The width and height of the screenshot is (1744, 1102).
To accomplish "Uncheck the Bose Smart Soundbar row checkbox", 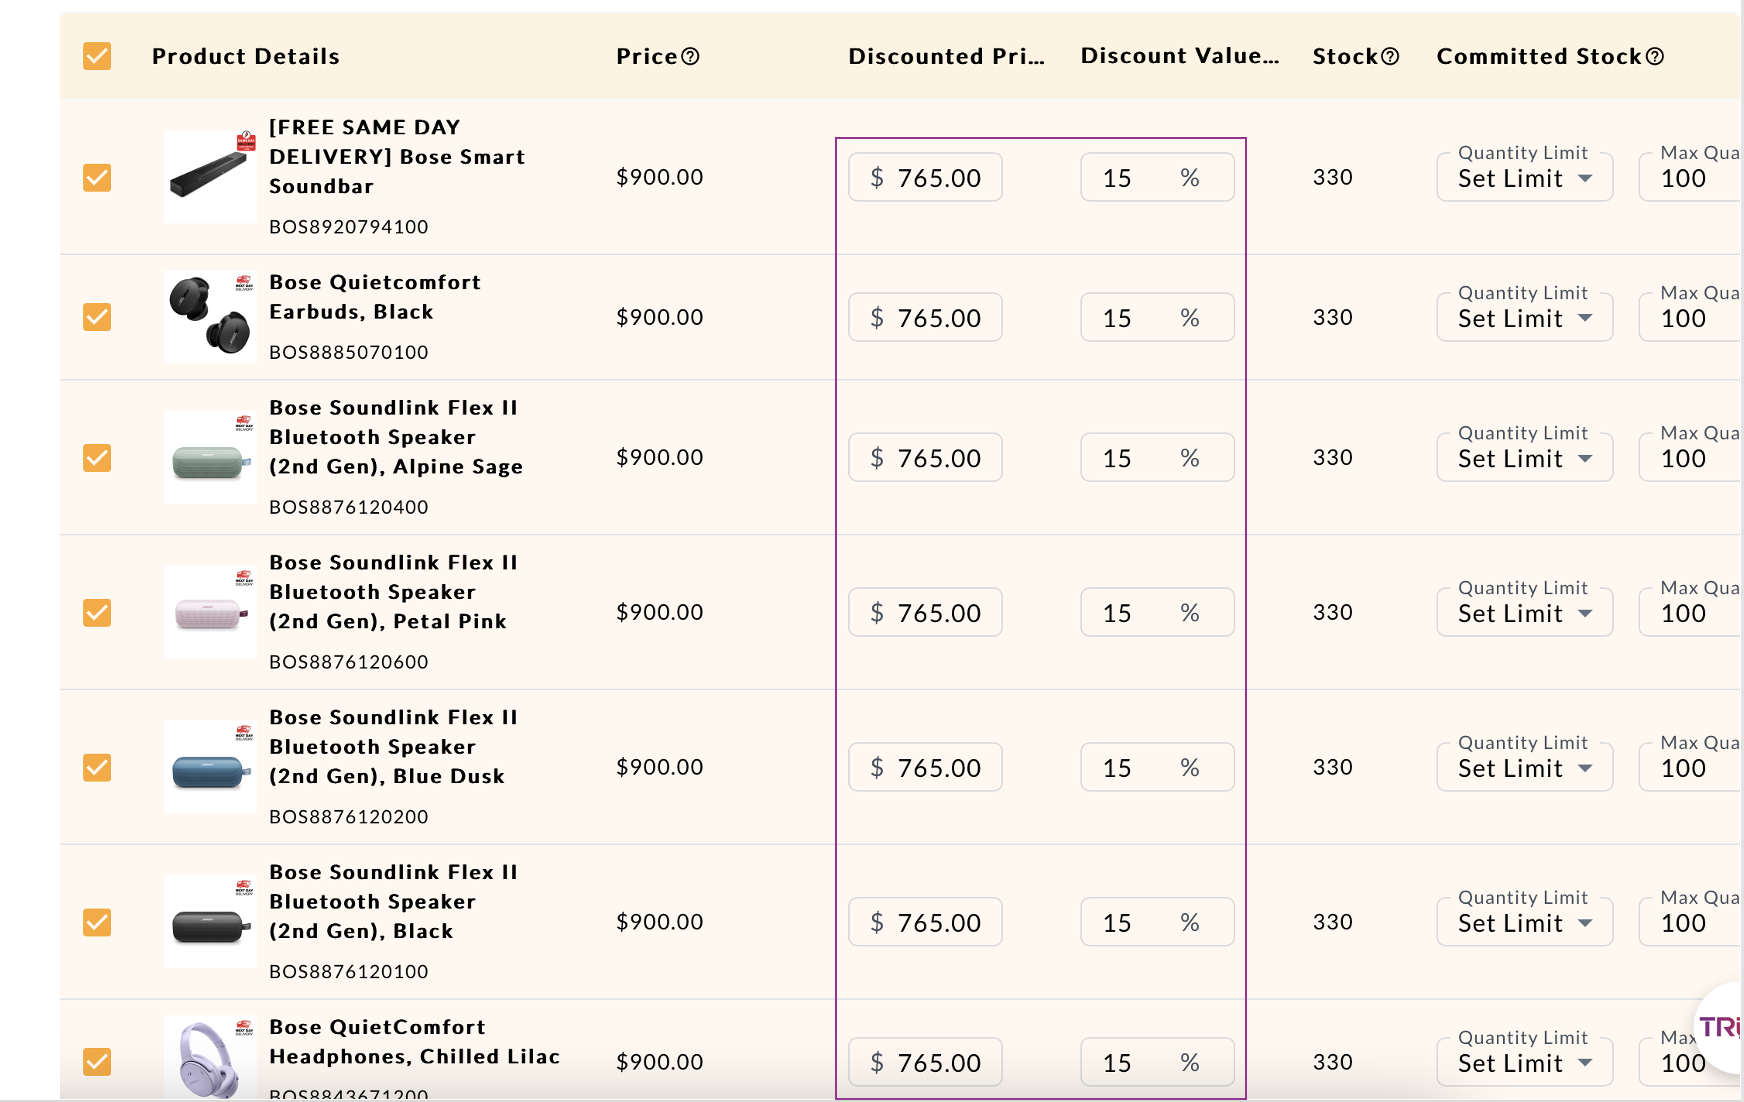I will [x=97, y=177].
